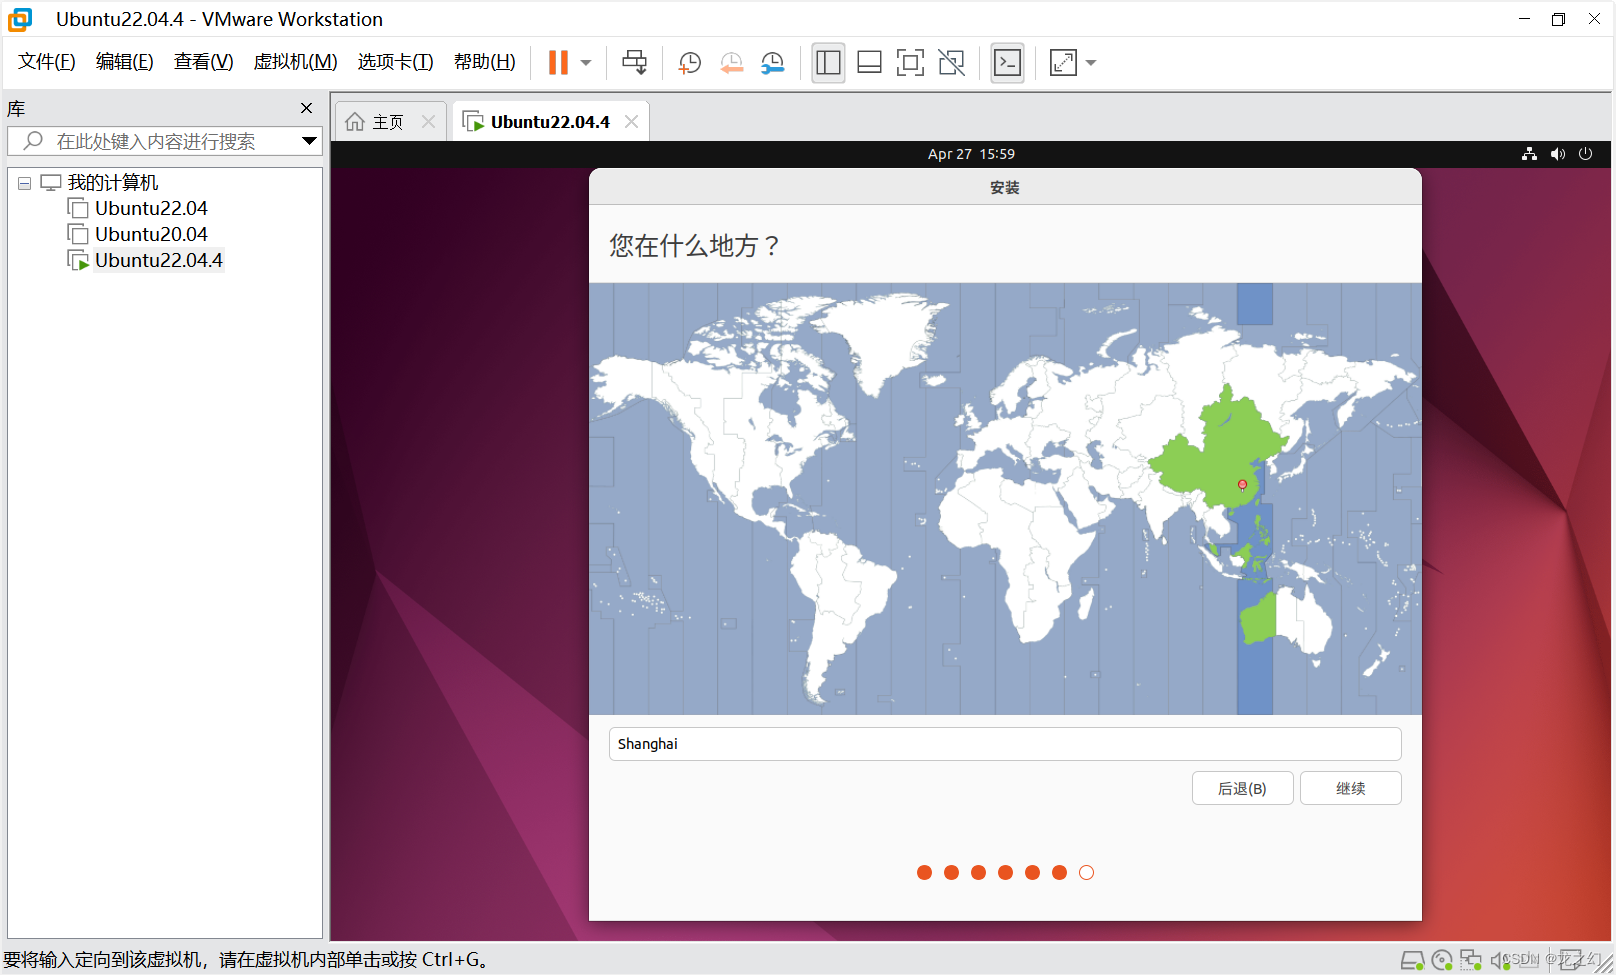Click the CD/DVD drive status icon
The image size is (1616, 975).
1441,960
